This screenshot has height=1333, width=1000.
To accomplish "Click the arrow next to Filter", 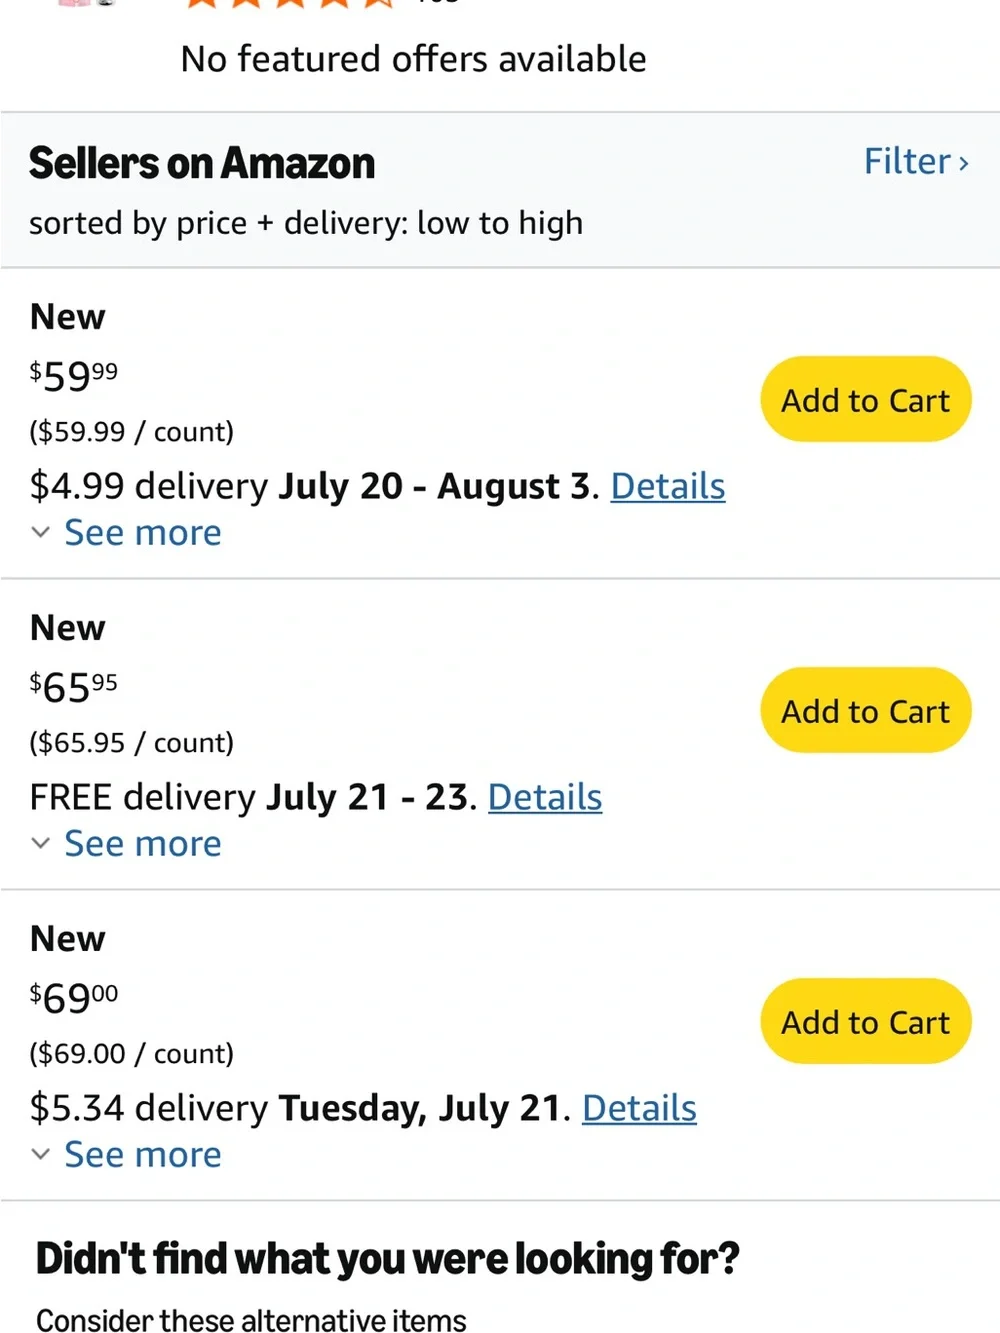I will click(964, 164).
